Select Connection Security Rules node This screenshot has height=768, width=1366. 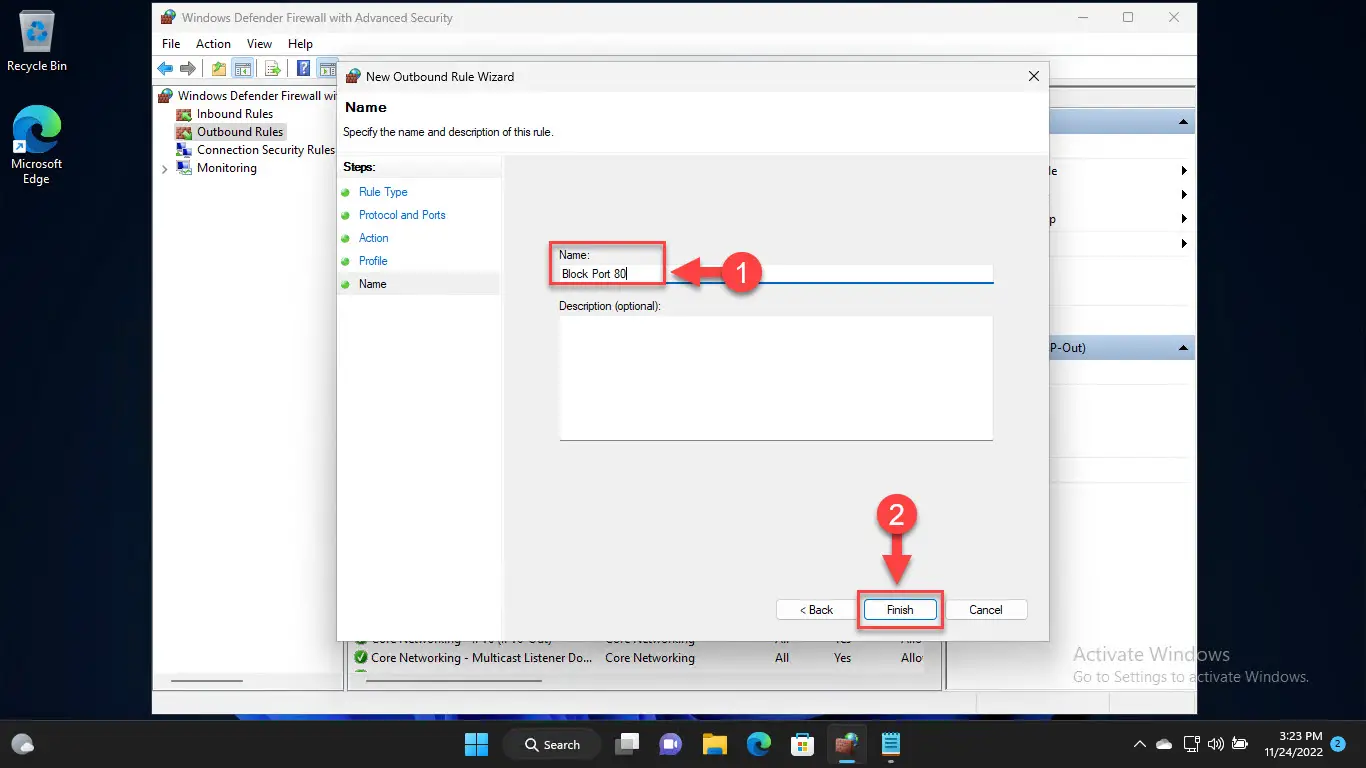(x=265, y=150)
